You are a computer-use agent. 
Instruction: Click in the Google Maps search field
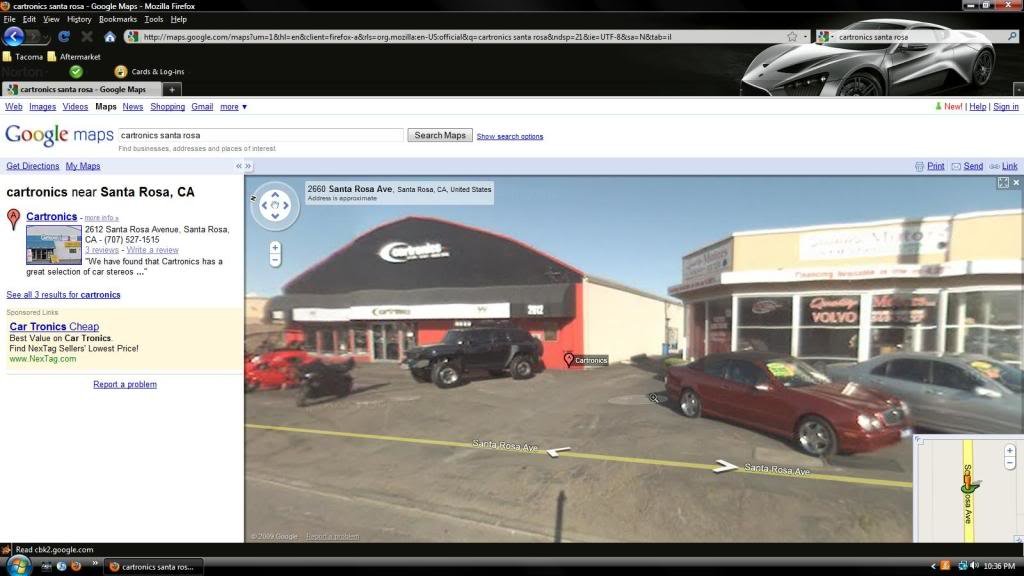click(261, 135)
